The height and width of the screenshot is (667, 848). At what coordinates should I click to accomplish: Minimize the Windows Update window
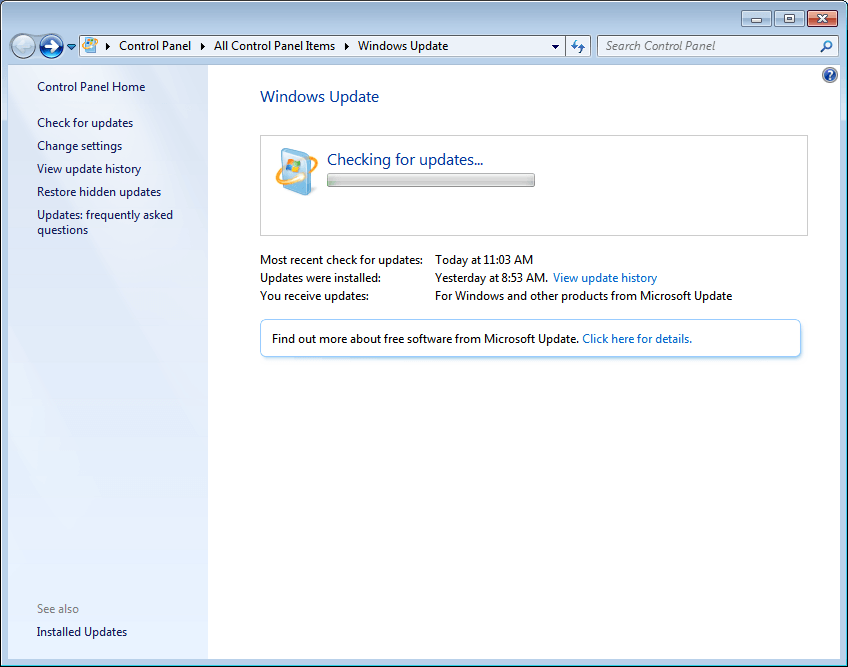[x=756, y=19]
